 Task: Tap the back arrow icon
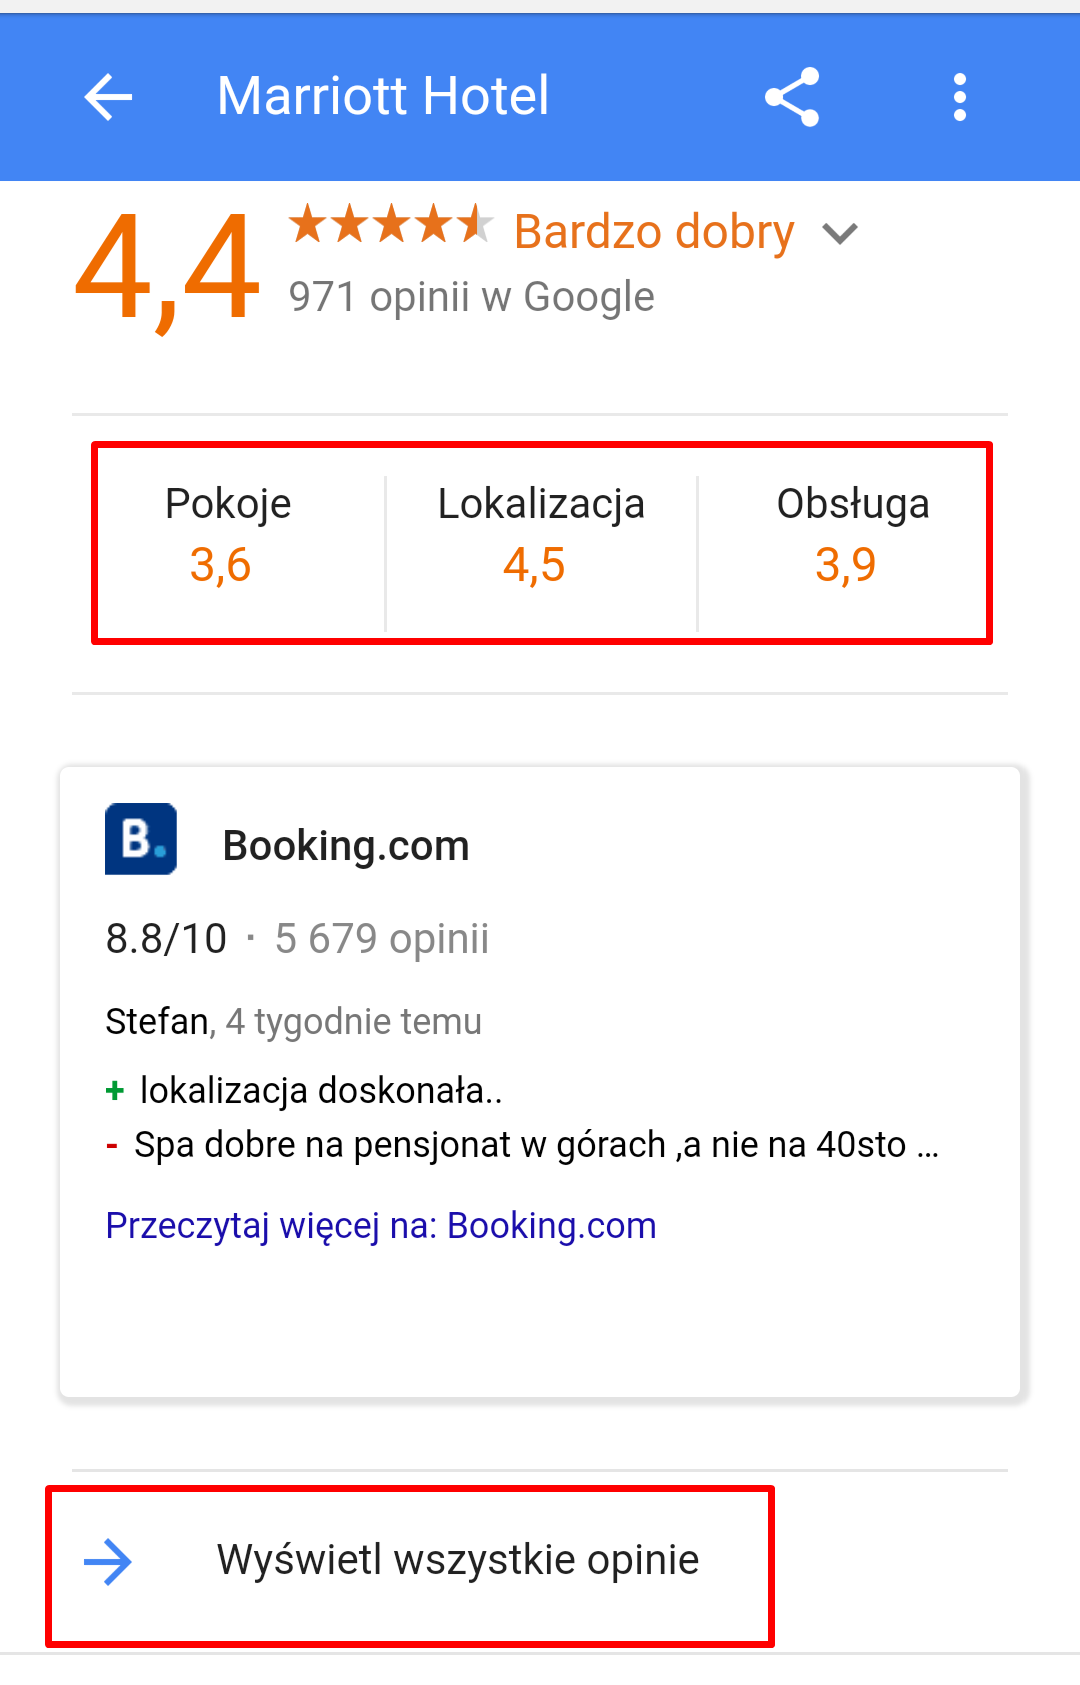(x=108, y=98)
